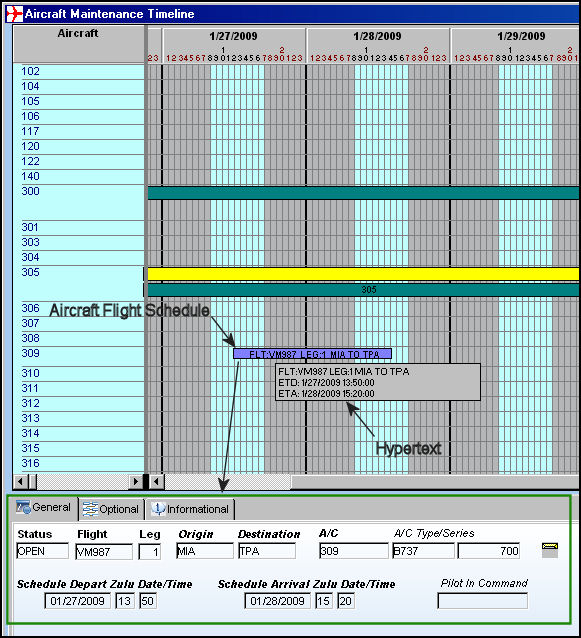The width and height of the screenshot is (581, 638).
Task: Click the Origin field showing MIA
Action: pos(205,551)
